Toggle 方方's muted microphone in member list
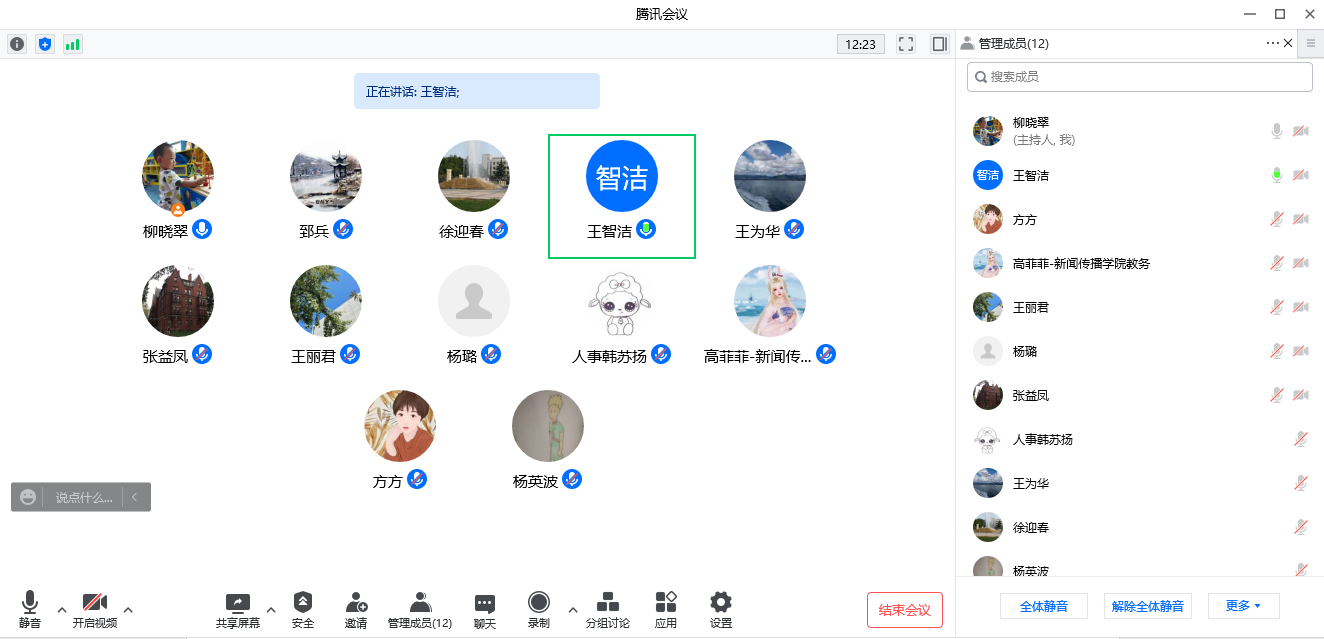1324x639 pixels. pos(1277,220)
